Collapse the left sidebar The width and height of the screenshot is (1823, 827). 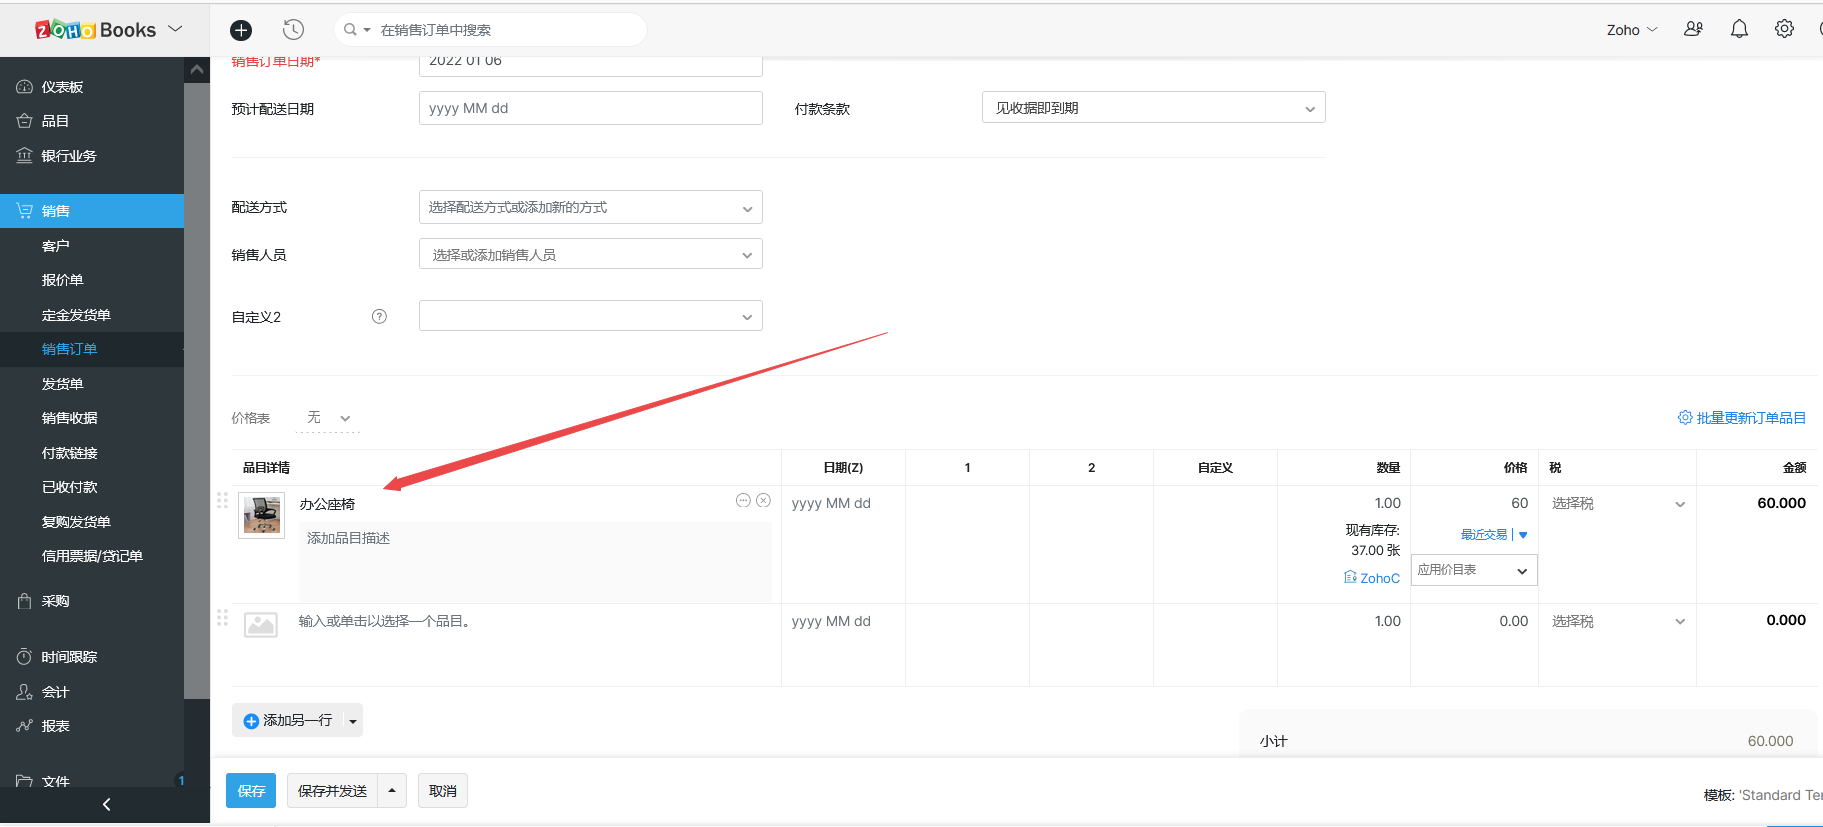(106, 804)
